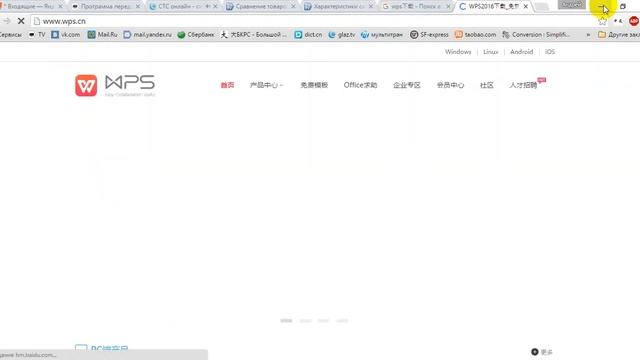The height and width of the screenshot is (360, 640).
Task: Open the 免费模板 menu item
Action: click(x=314, y=85)
